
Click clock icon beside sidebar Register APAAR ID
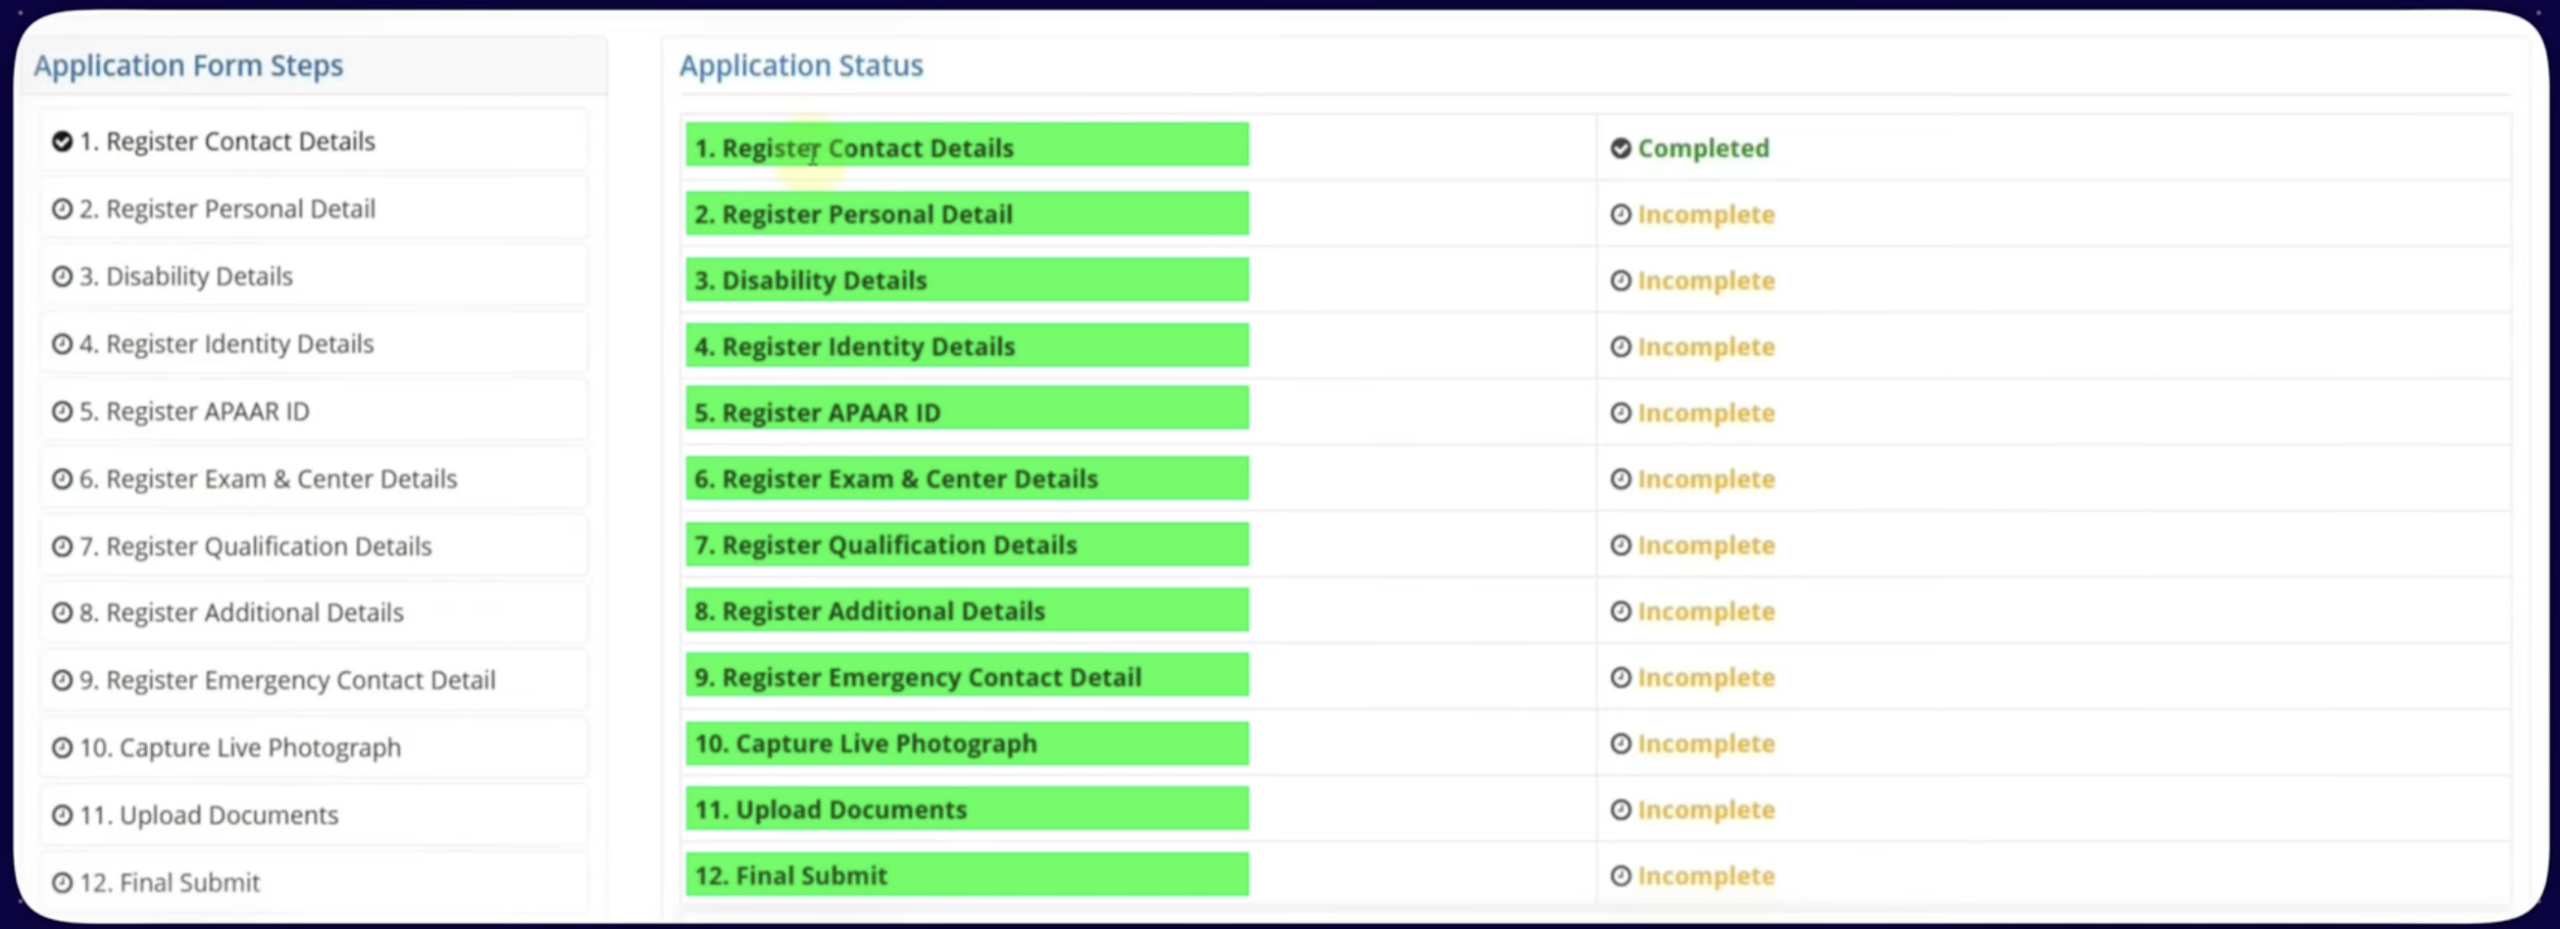tap(62, 412)
